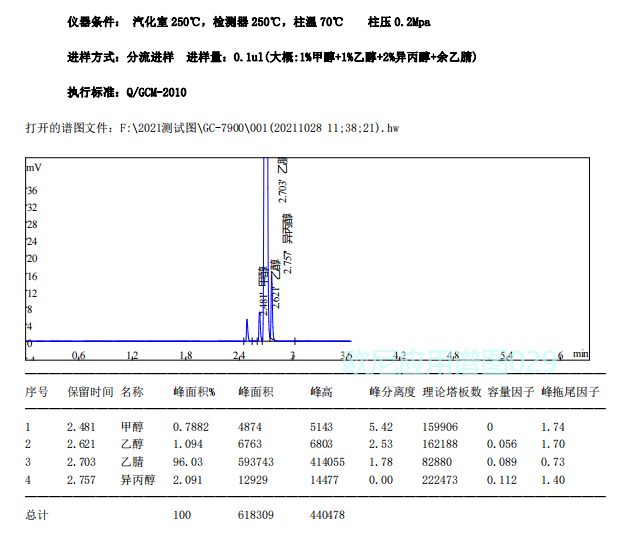Select peak area percent 0.7882
This screenshot has width=635, height=545.
(191, 427)
